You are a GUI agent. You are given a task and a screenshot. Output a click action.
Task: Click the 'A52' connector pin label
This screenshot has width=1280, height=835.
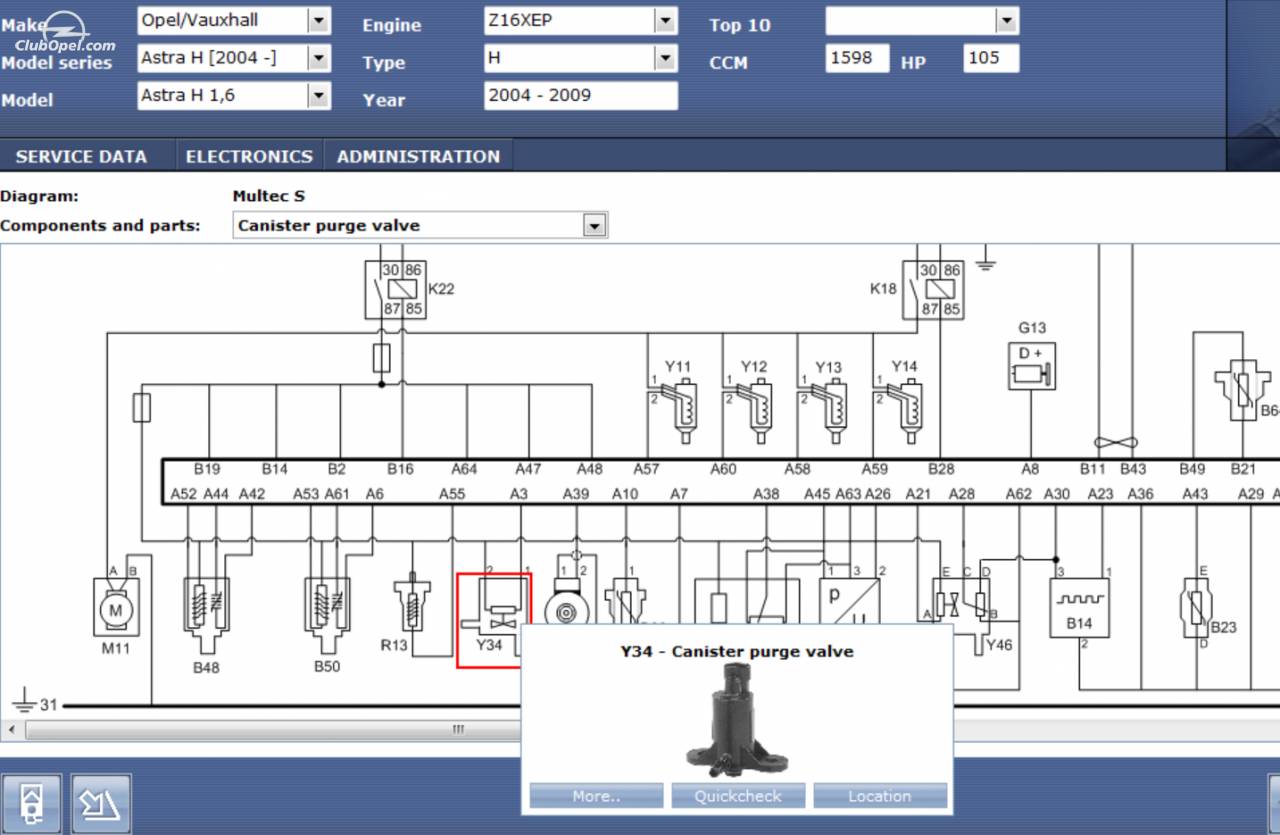click(x=184, y=493)
